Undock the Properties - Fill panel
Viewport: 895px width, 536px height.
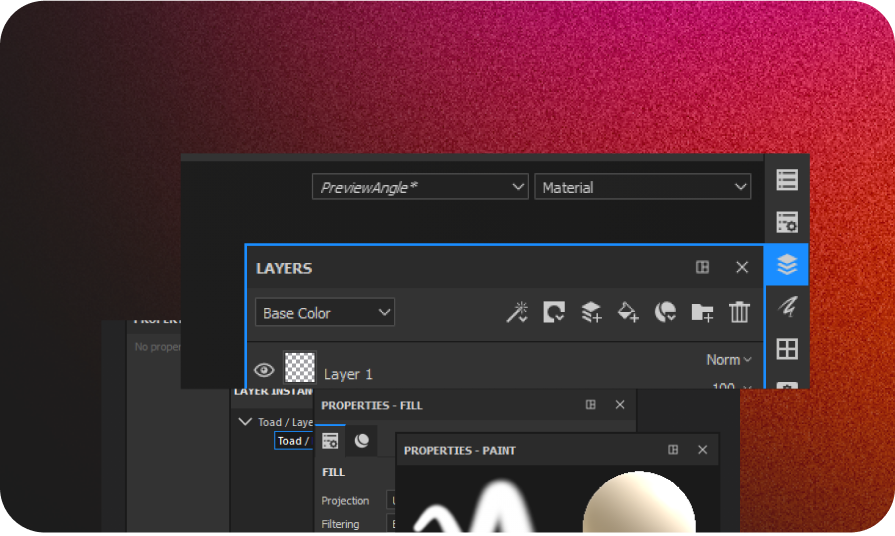coord(591,405)
